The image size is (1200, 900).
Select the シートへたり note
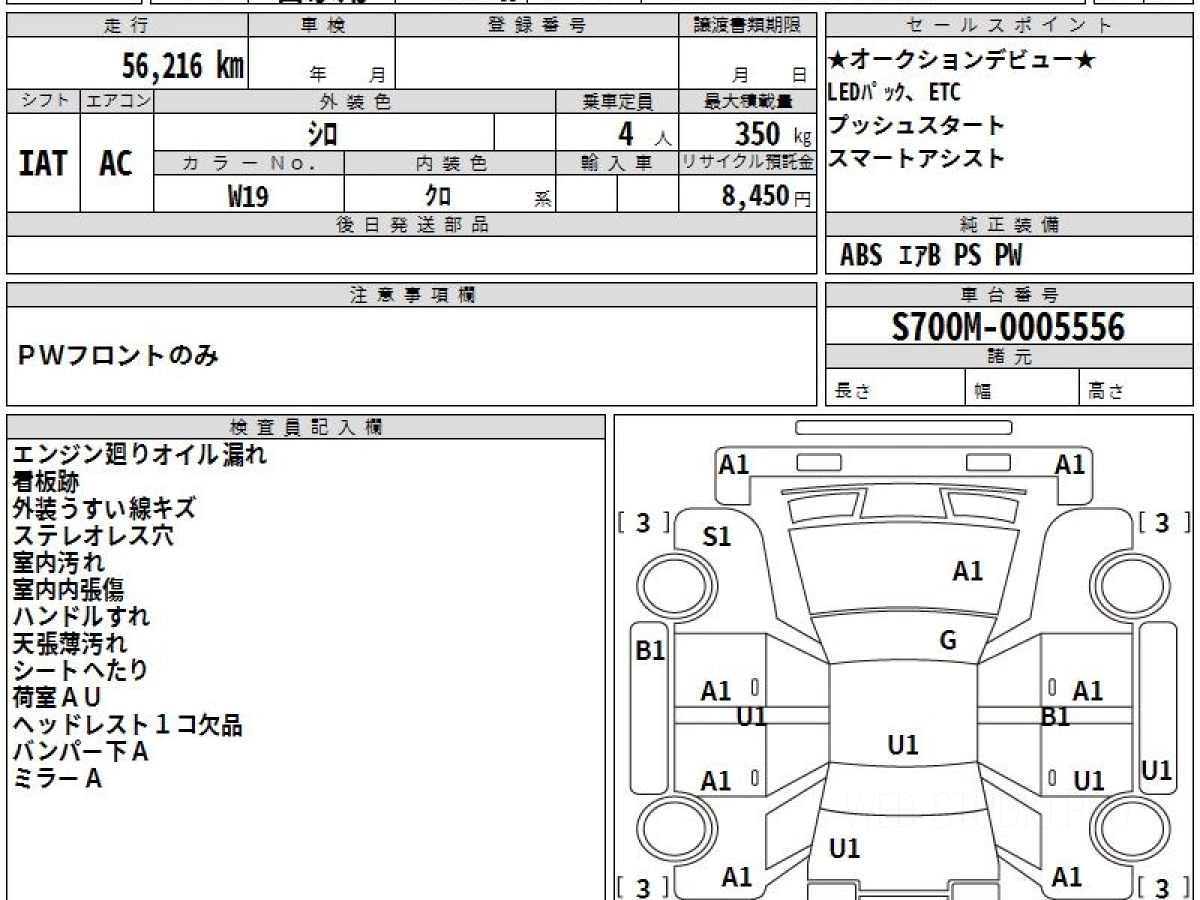tap(81, 670)
